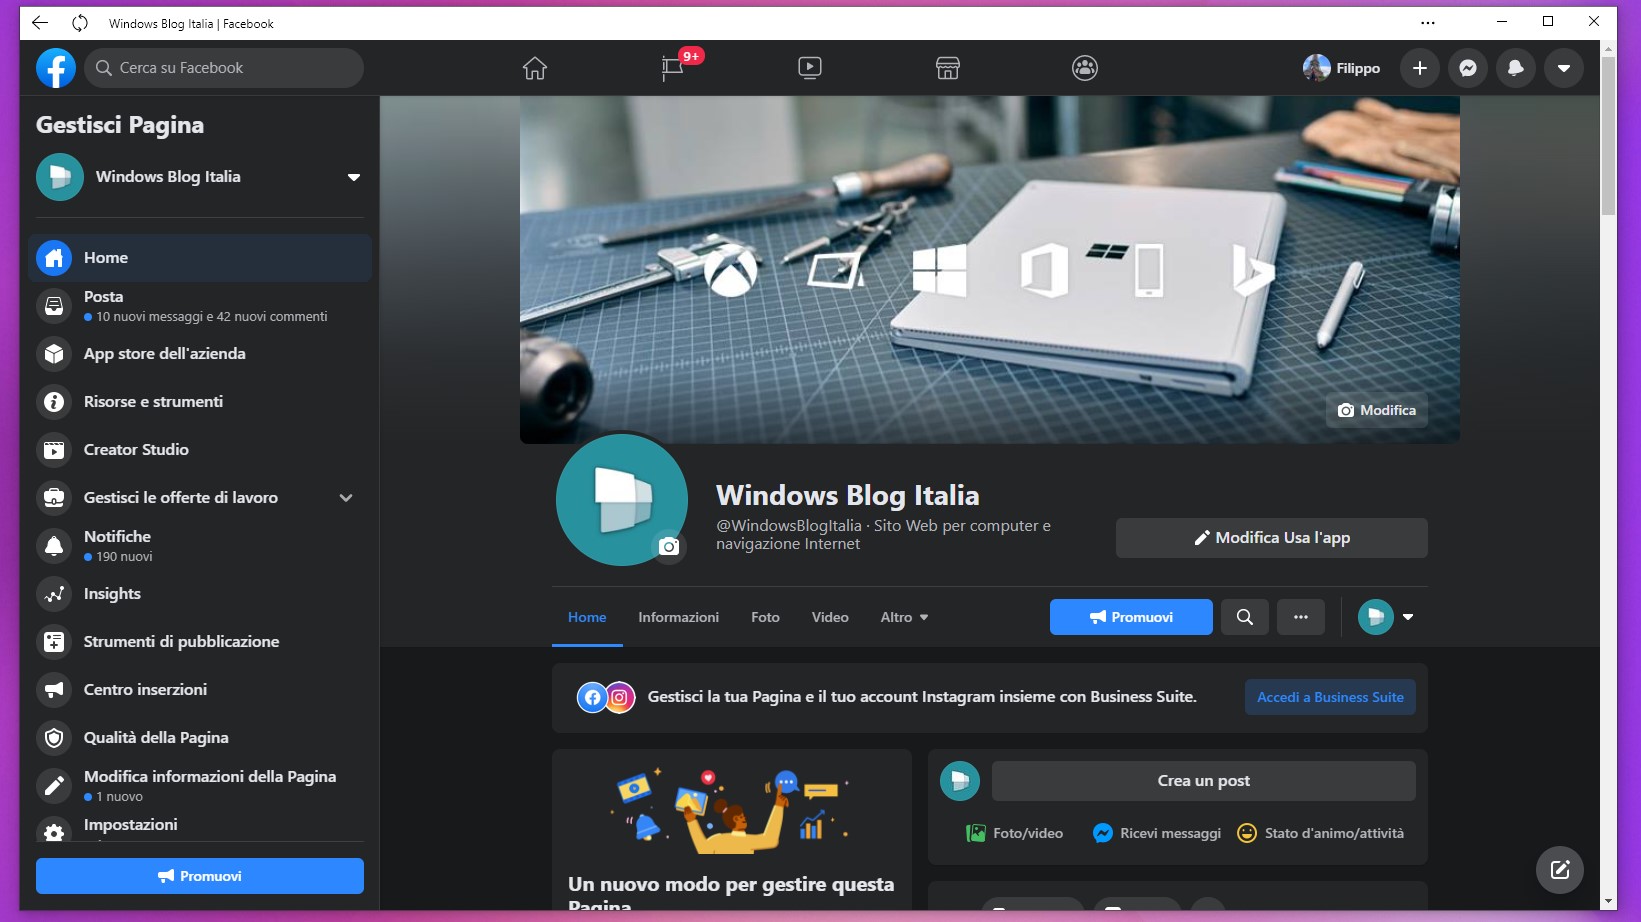This screenshot has width=1641, height=922.
Task: Click Modifica Usa l'app button
Action: tap(1272, 538)
